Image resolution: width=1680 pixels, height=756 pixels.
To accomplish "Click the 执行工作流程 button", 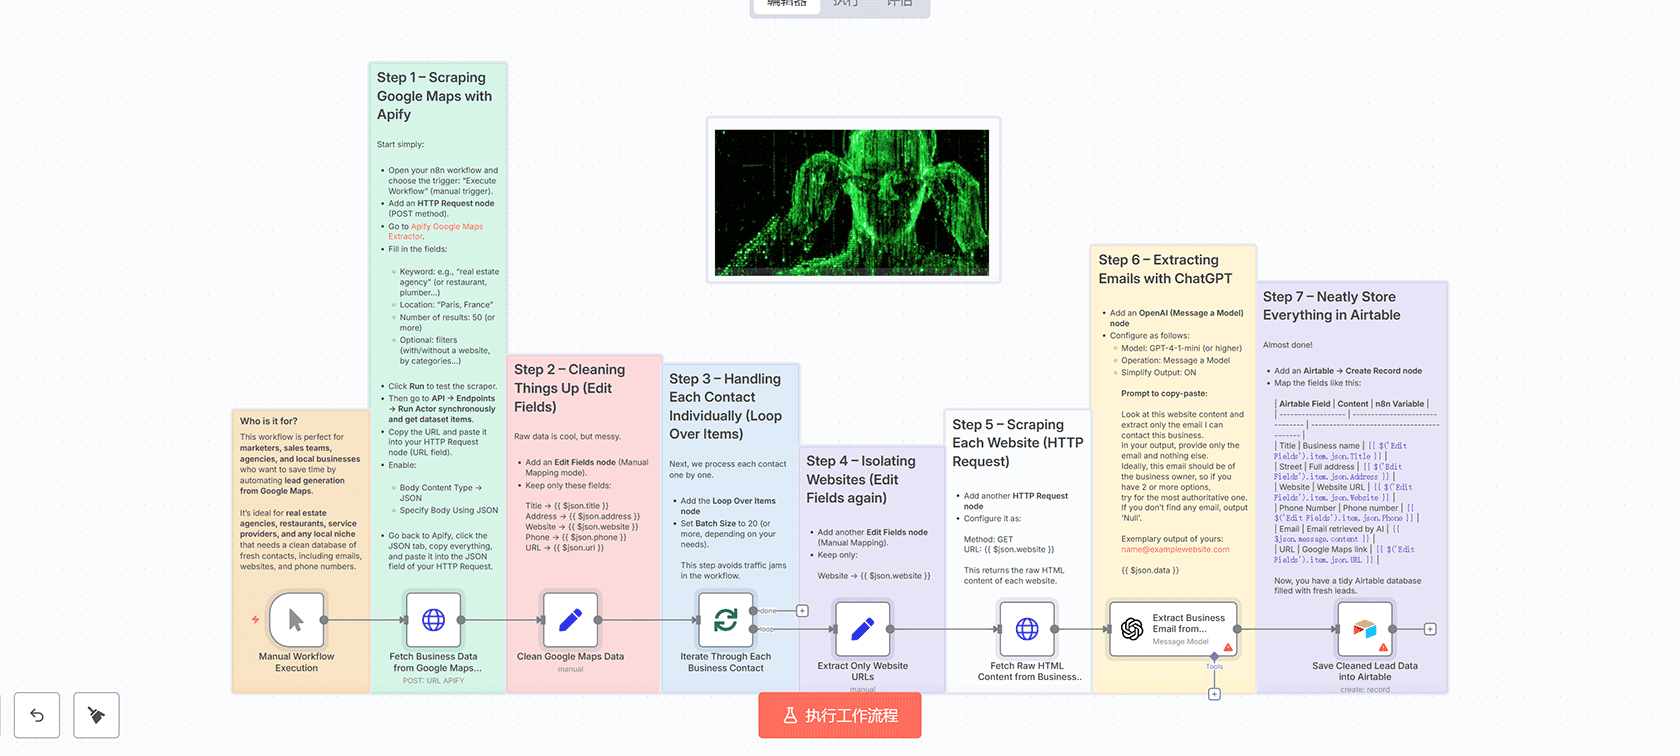I will 840,716.
